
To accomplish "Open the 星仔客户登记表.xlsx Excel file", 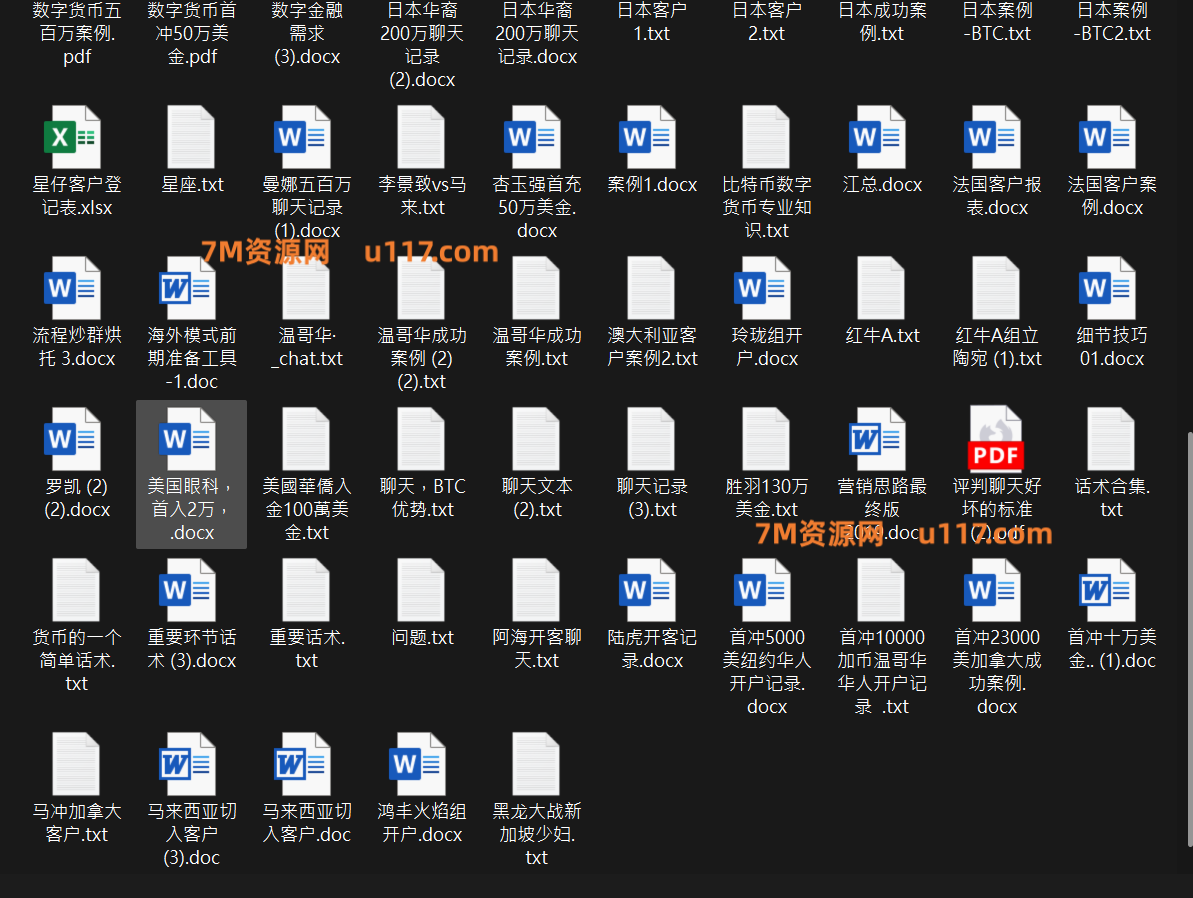I will (x=76, y=138).
